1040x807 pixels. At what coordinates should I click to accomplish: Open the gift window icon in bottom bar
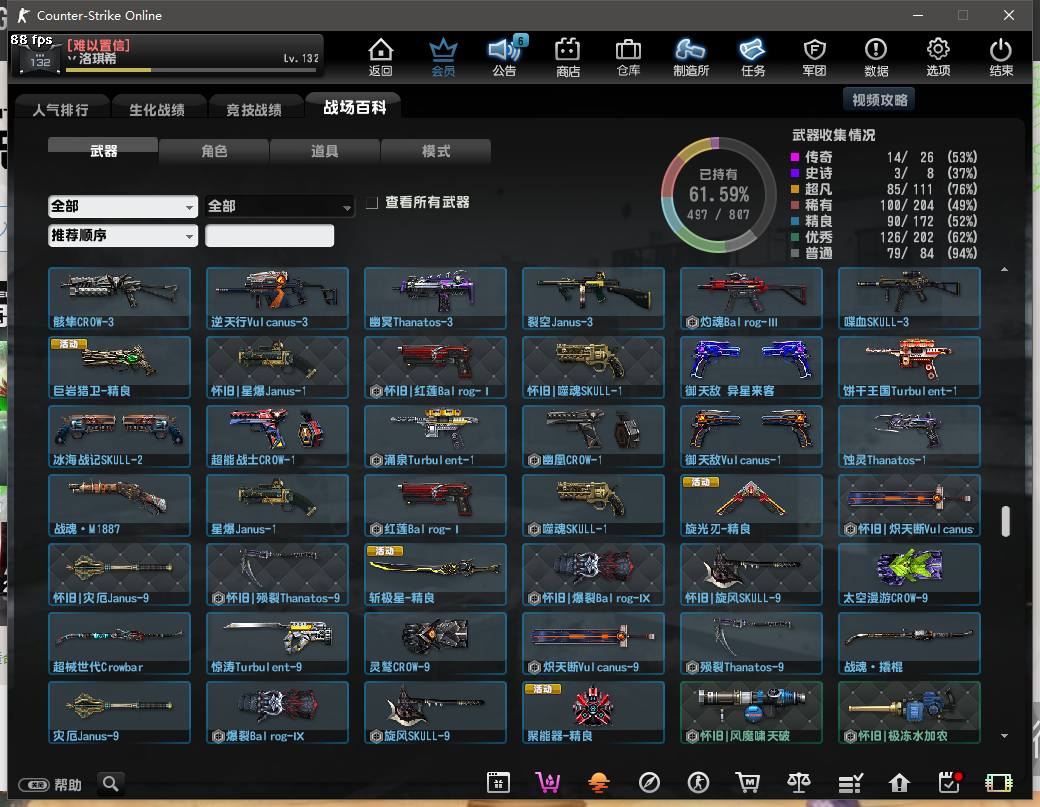tap(498, 783)
